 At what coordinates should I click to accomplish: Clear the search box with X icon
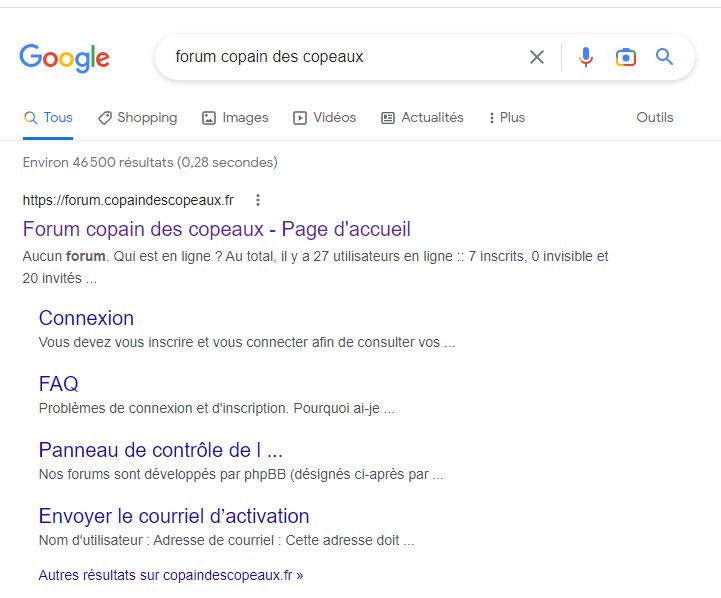[537, 57]
